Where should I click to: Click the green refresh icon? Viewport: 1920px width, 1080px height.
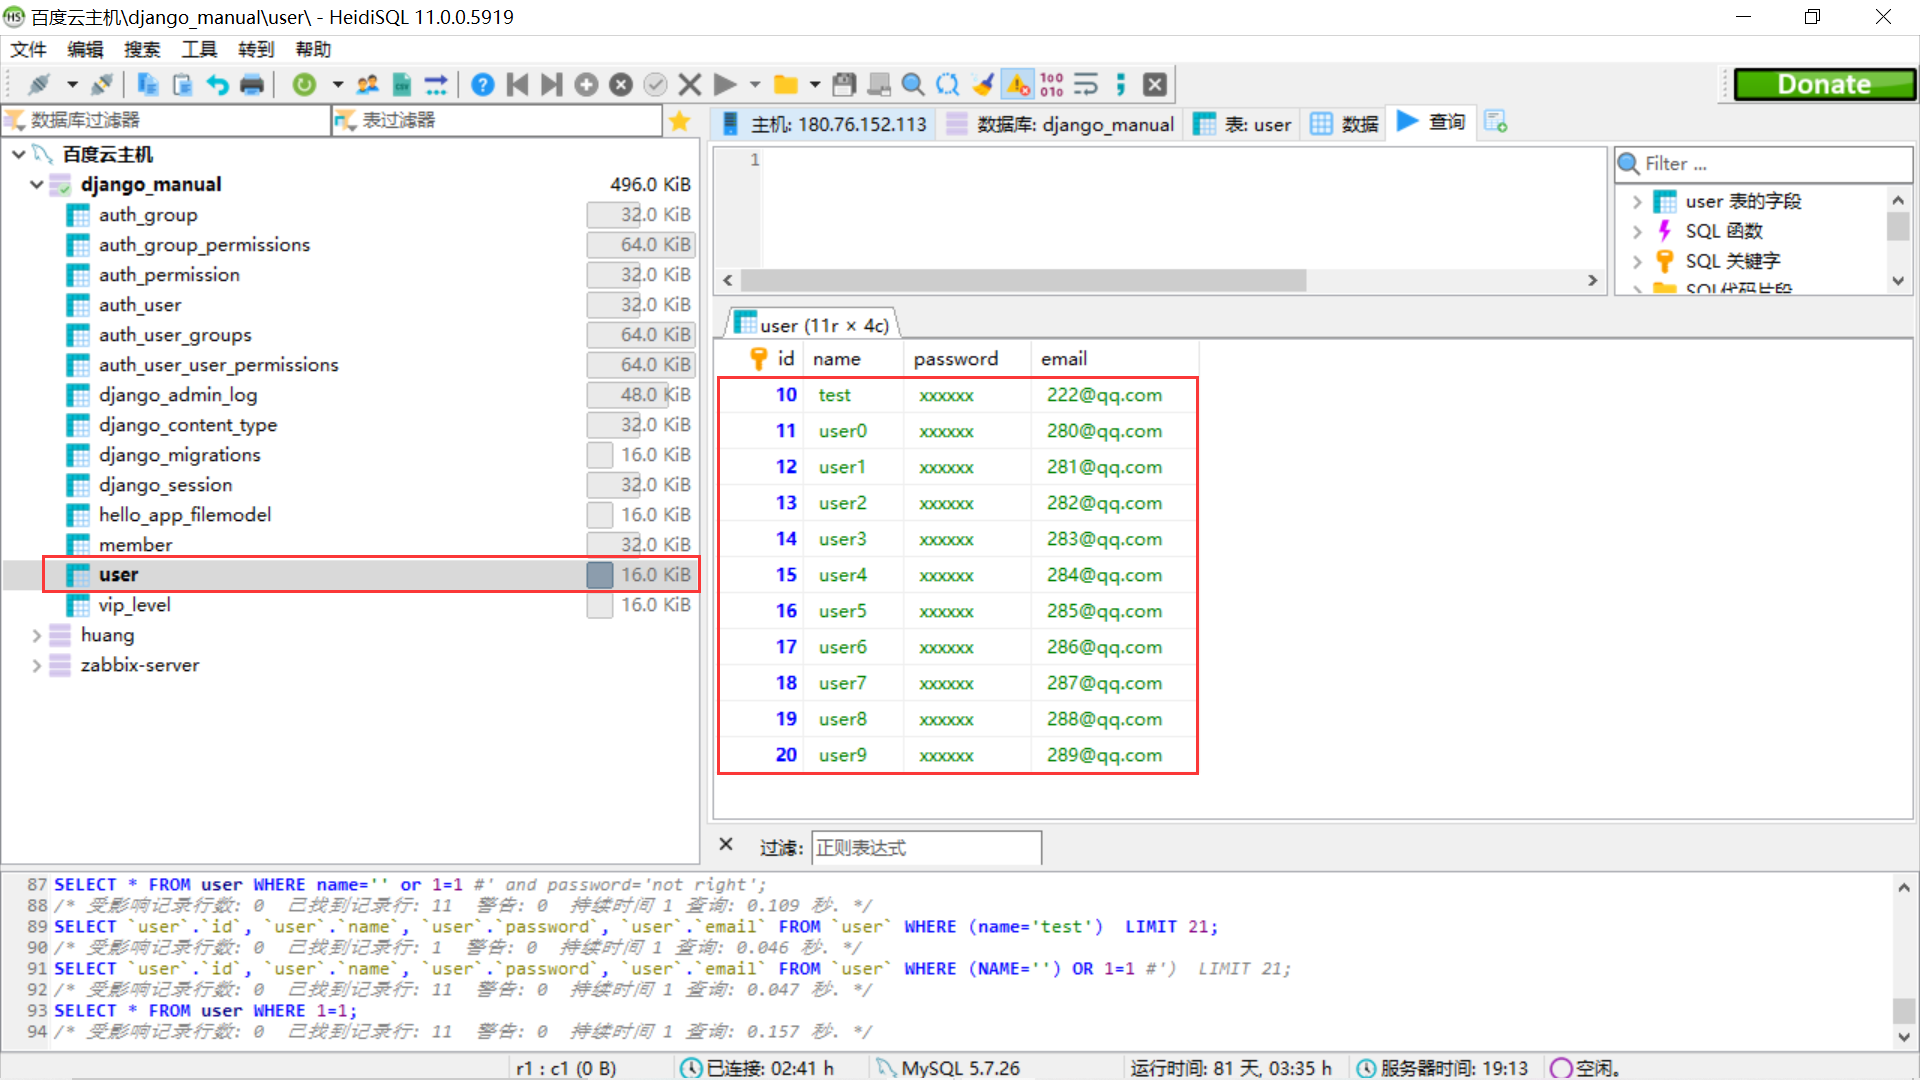(304, 85)
